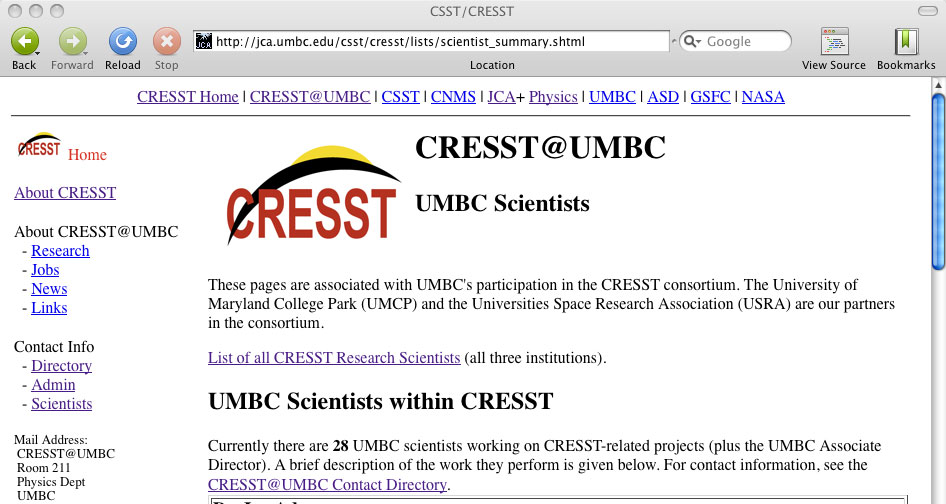Click the 'Mail Address:' label
946x504 pixels.
pyautogui.click(x=51, y=439)
